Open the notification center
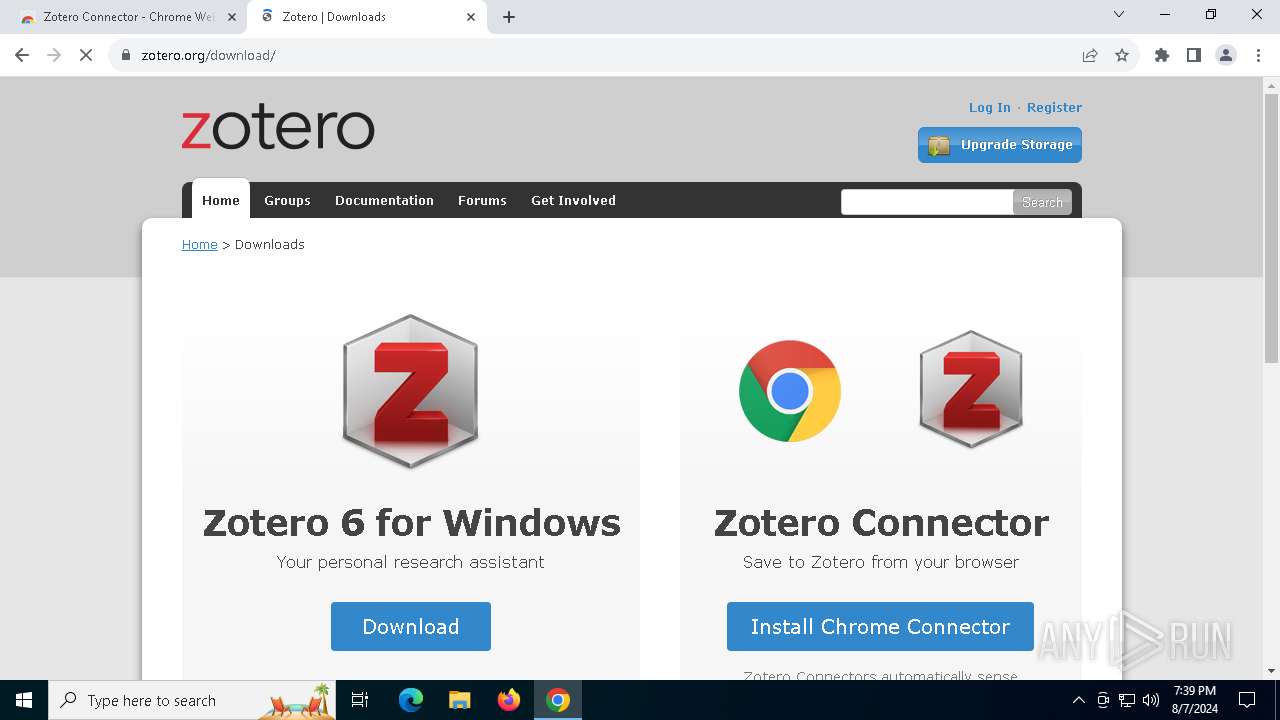1280x720 pixels. (x=1247, y=700)
